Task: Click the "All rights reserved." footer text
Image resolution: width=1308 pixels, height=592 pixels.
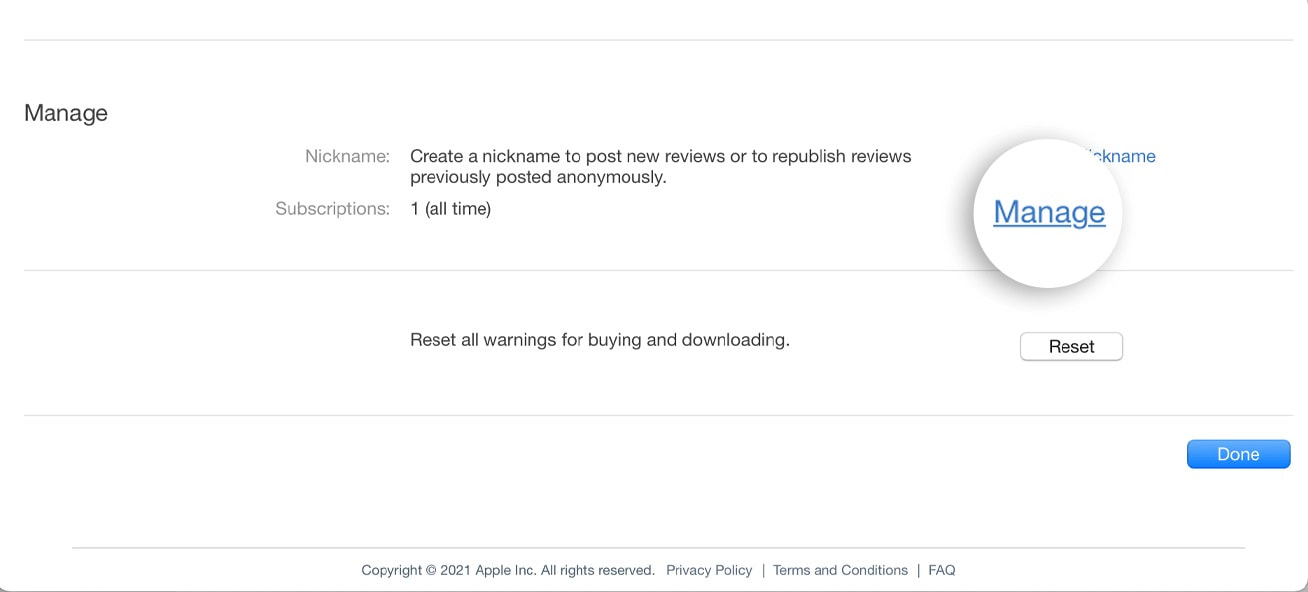Action: (598, 570)
